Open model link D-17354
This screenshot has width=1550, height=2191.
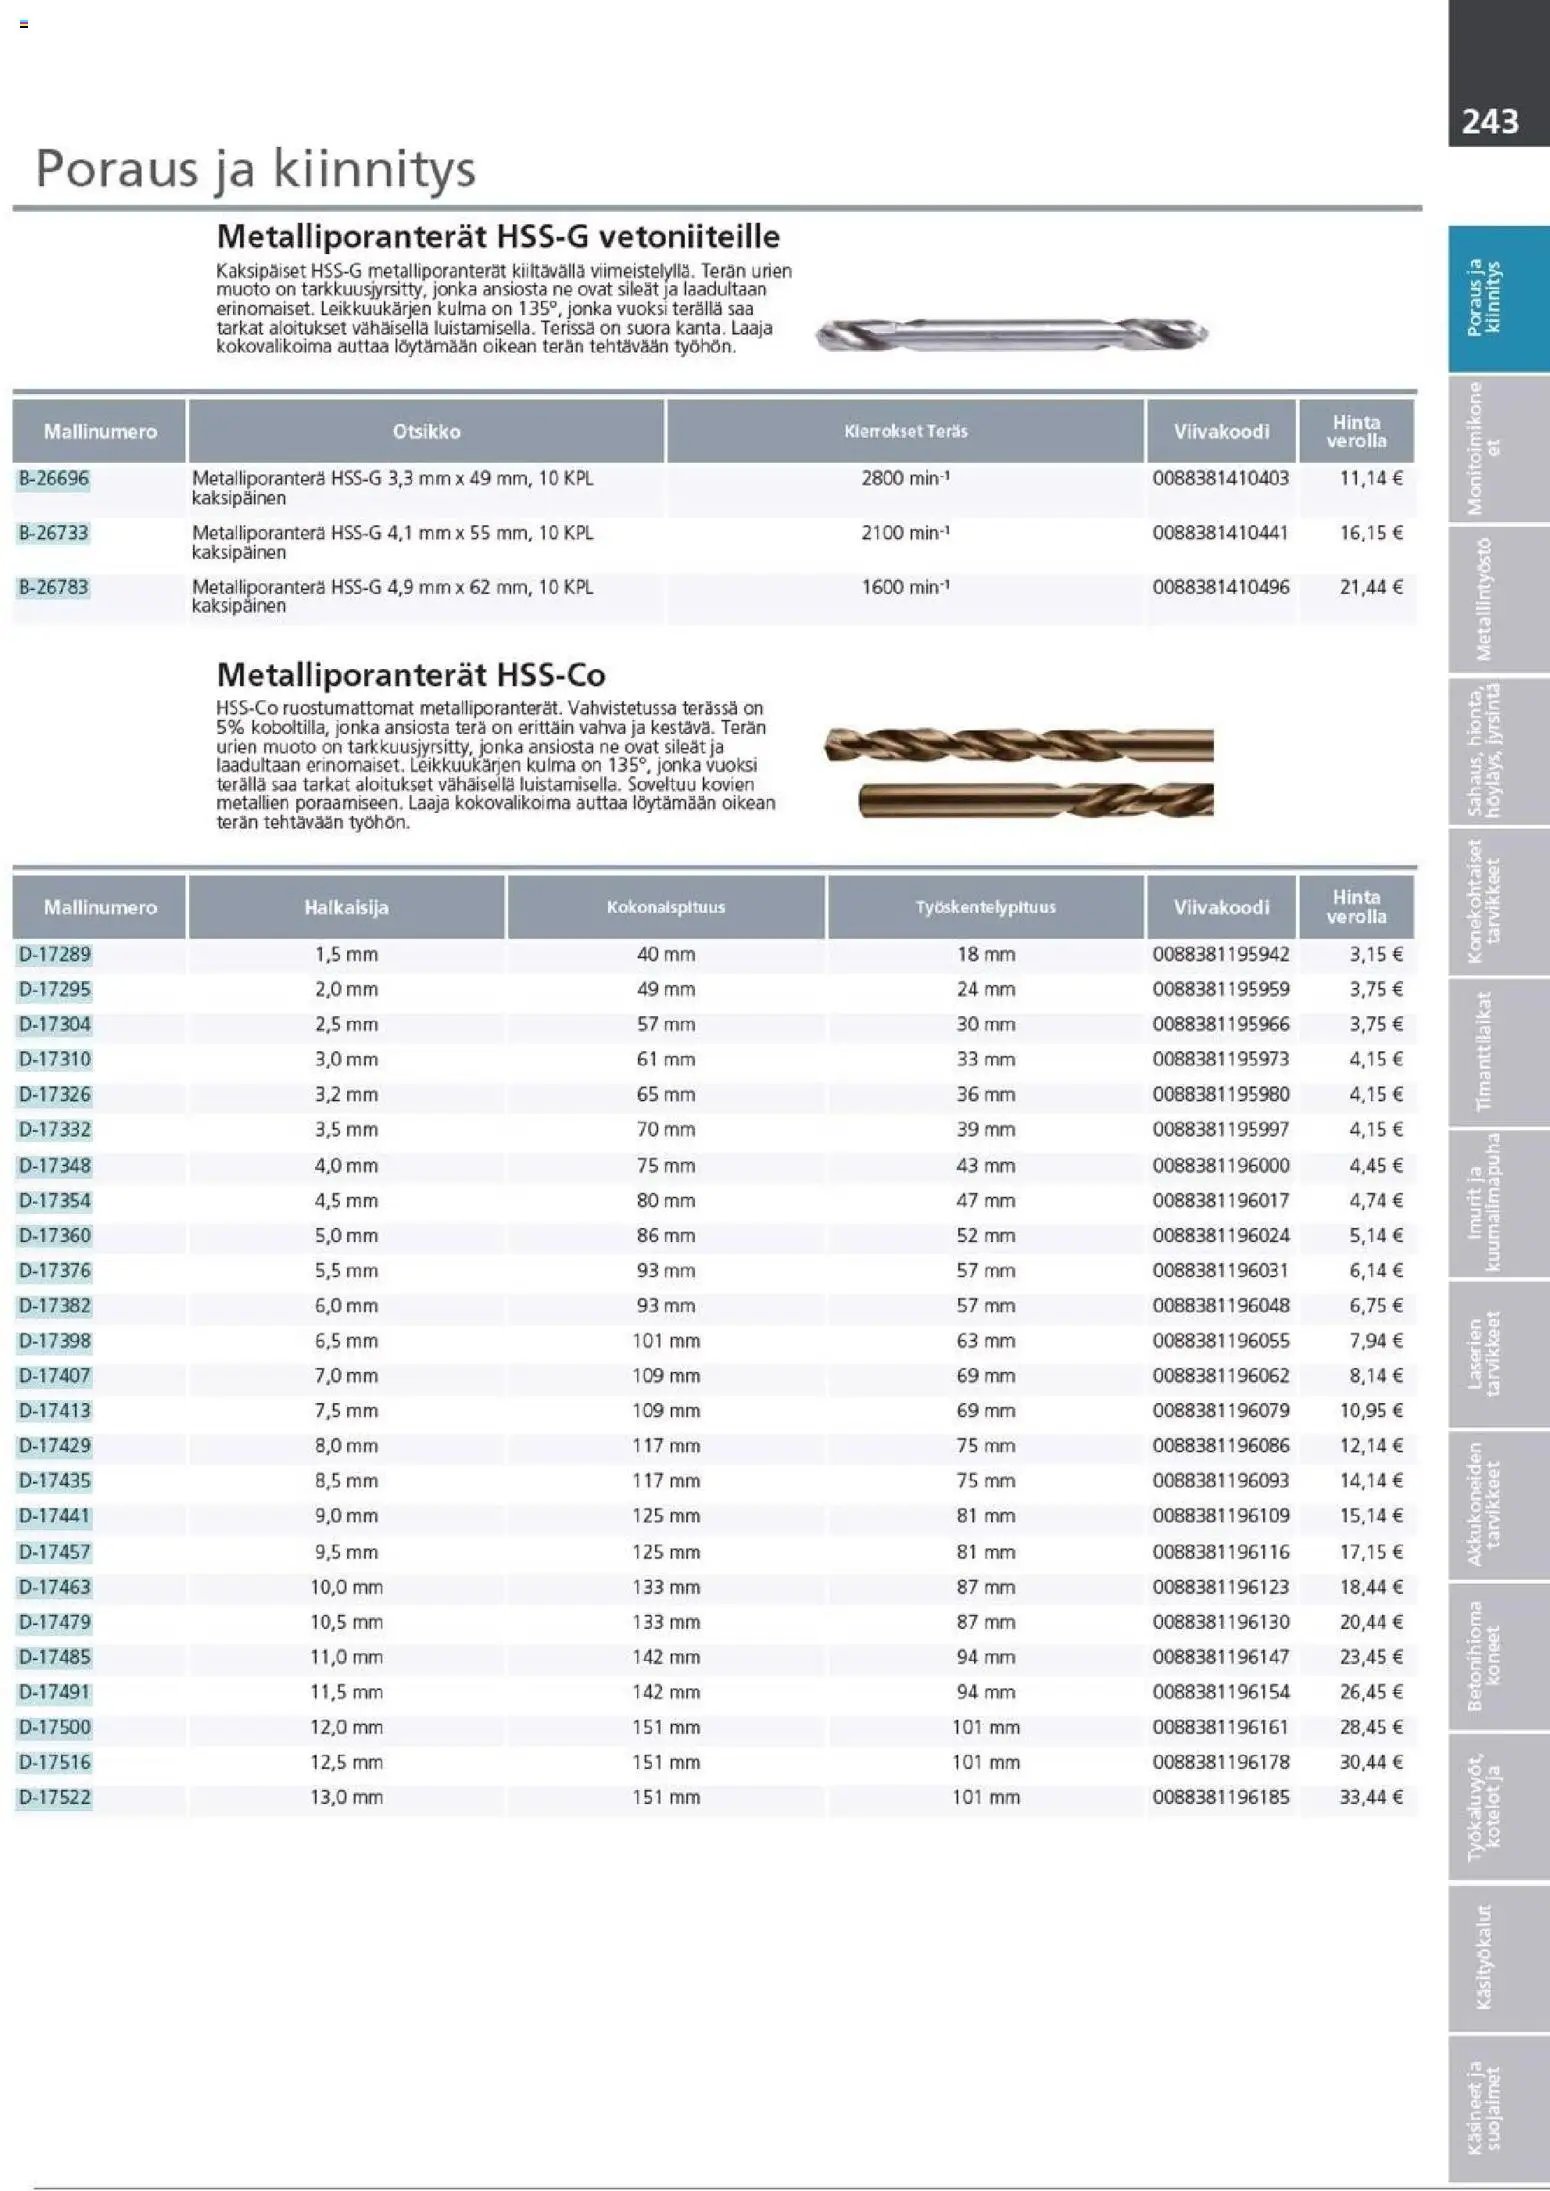[54, 1200]
